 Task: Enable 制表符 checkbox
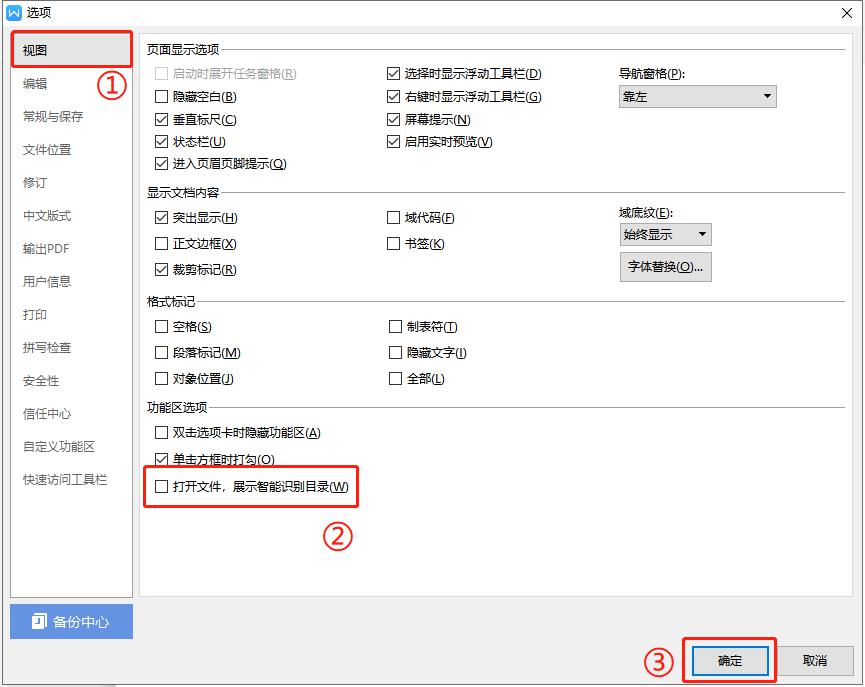(x=395, y=327)
